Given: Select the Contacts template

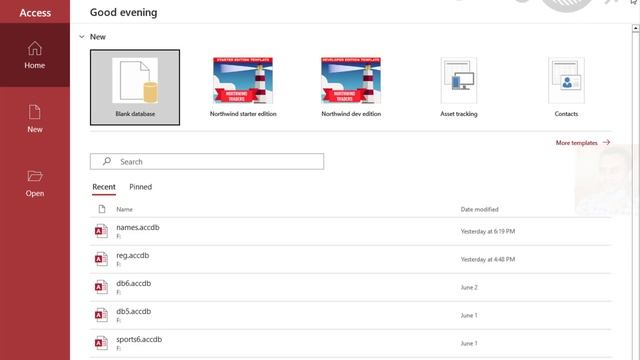Looking at the screenshot, I should [566, 87].
